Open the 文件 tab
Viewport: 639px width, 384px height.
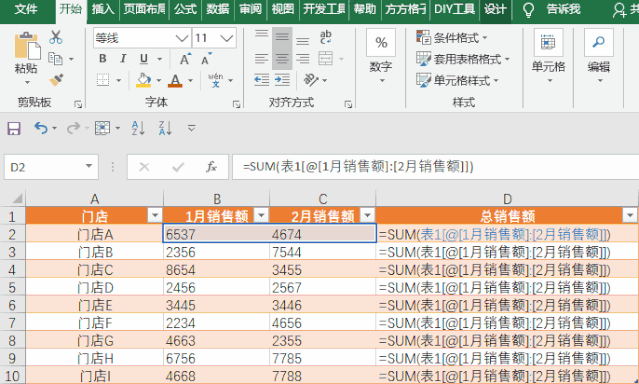point(26,9)
